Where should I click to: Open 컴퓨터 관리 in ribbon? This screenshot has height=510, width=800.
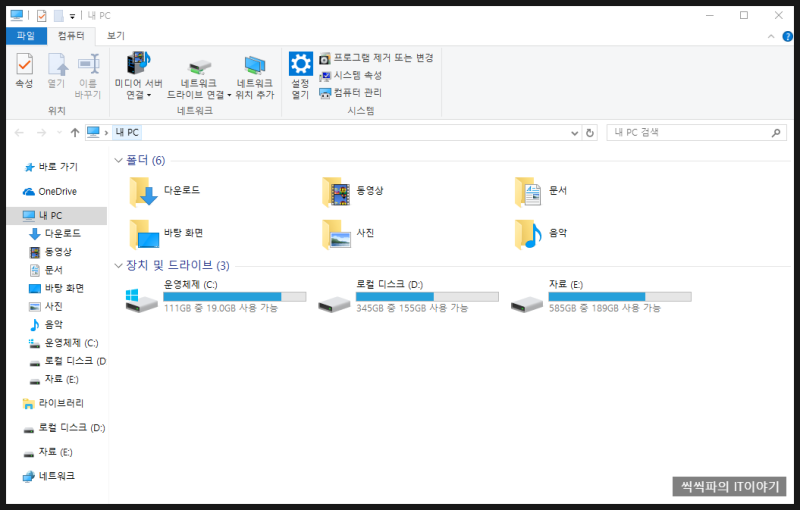point(351,93)
